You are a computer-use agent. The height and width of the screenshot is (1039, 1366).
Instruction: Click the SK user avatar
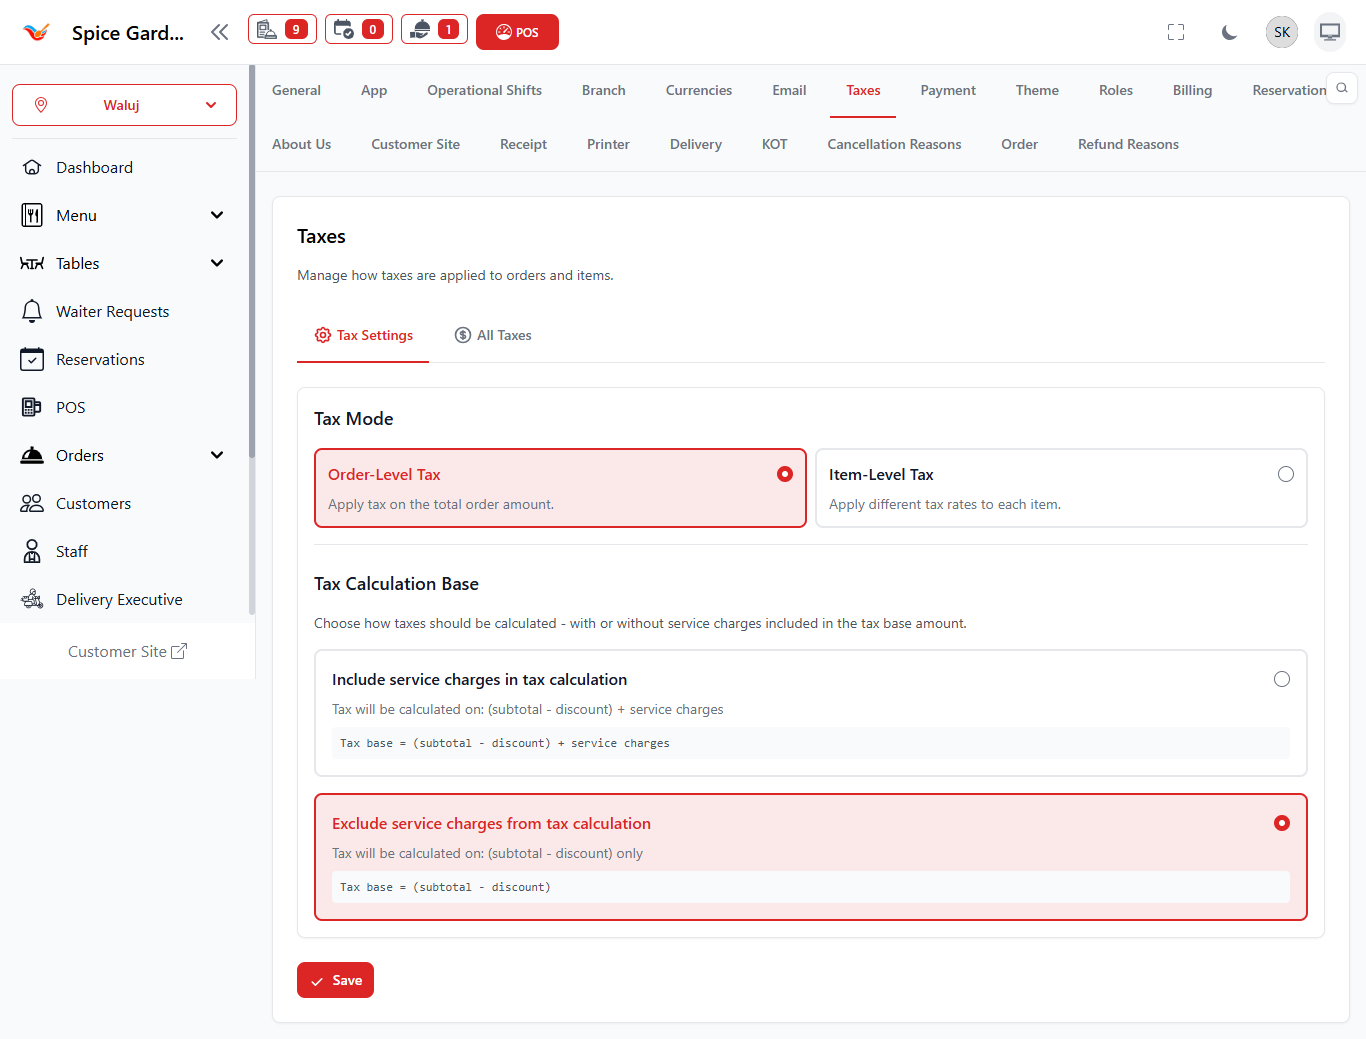click(1281, 32)
